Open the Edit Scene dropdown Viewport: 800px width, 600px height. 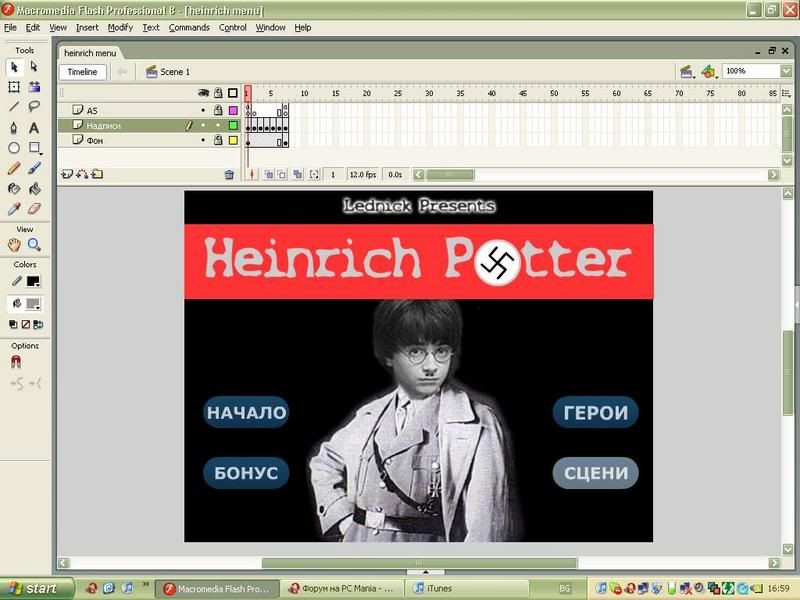click(686, 71)
